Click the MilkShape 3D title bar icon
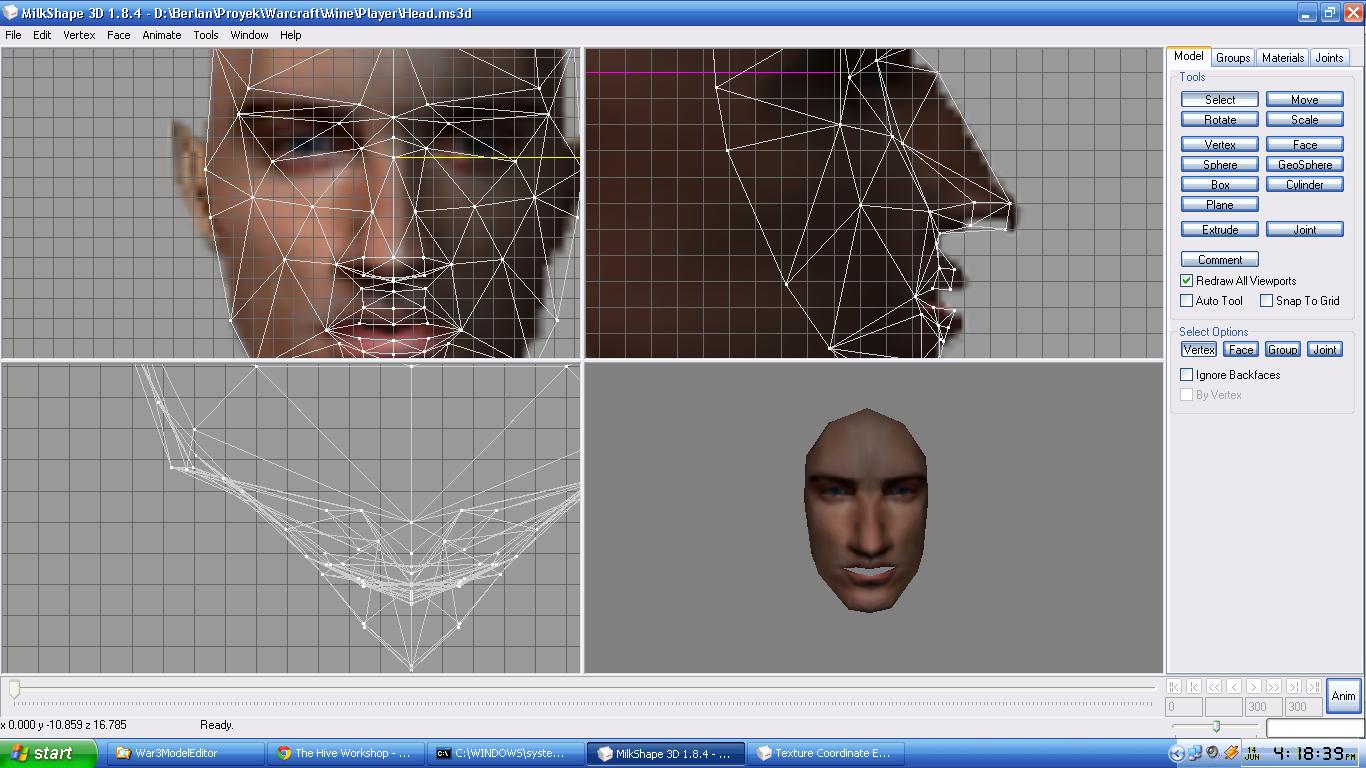1366x768 pixels. tap(10, 13)
